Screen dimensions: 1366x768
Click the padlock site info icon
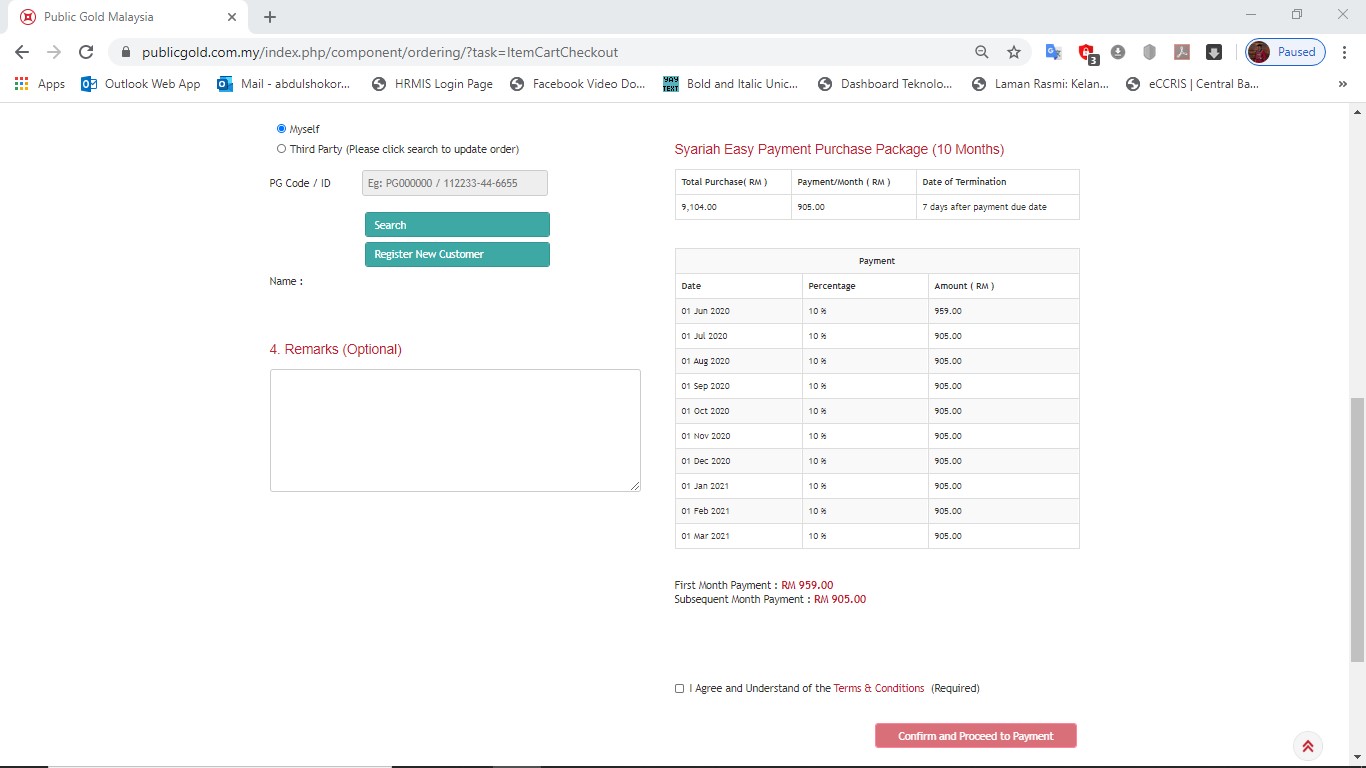pos(125,52)
